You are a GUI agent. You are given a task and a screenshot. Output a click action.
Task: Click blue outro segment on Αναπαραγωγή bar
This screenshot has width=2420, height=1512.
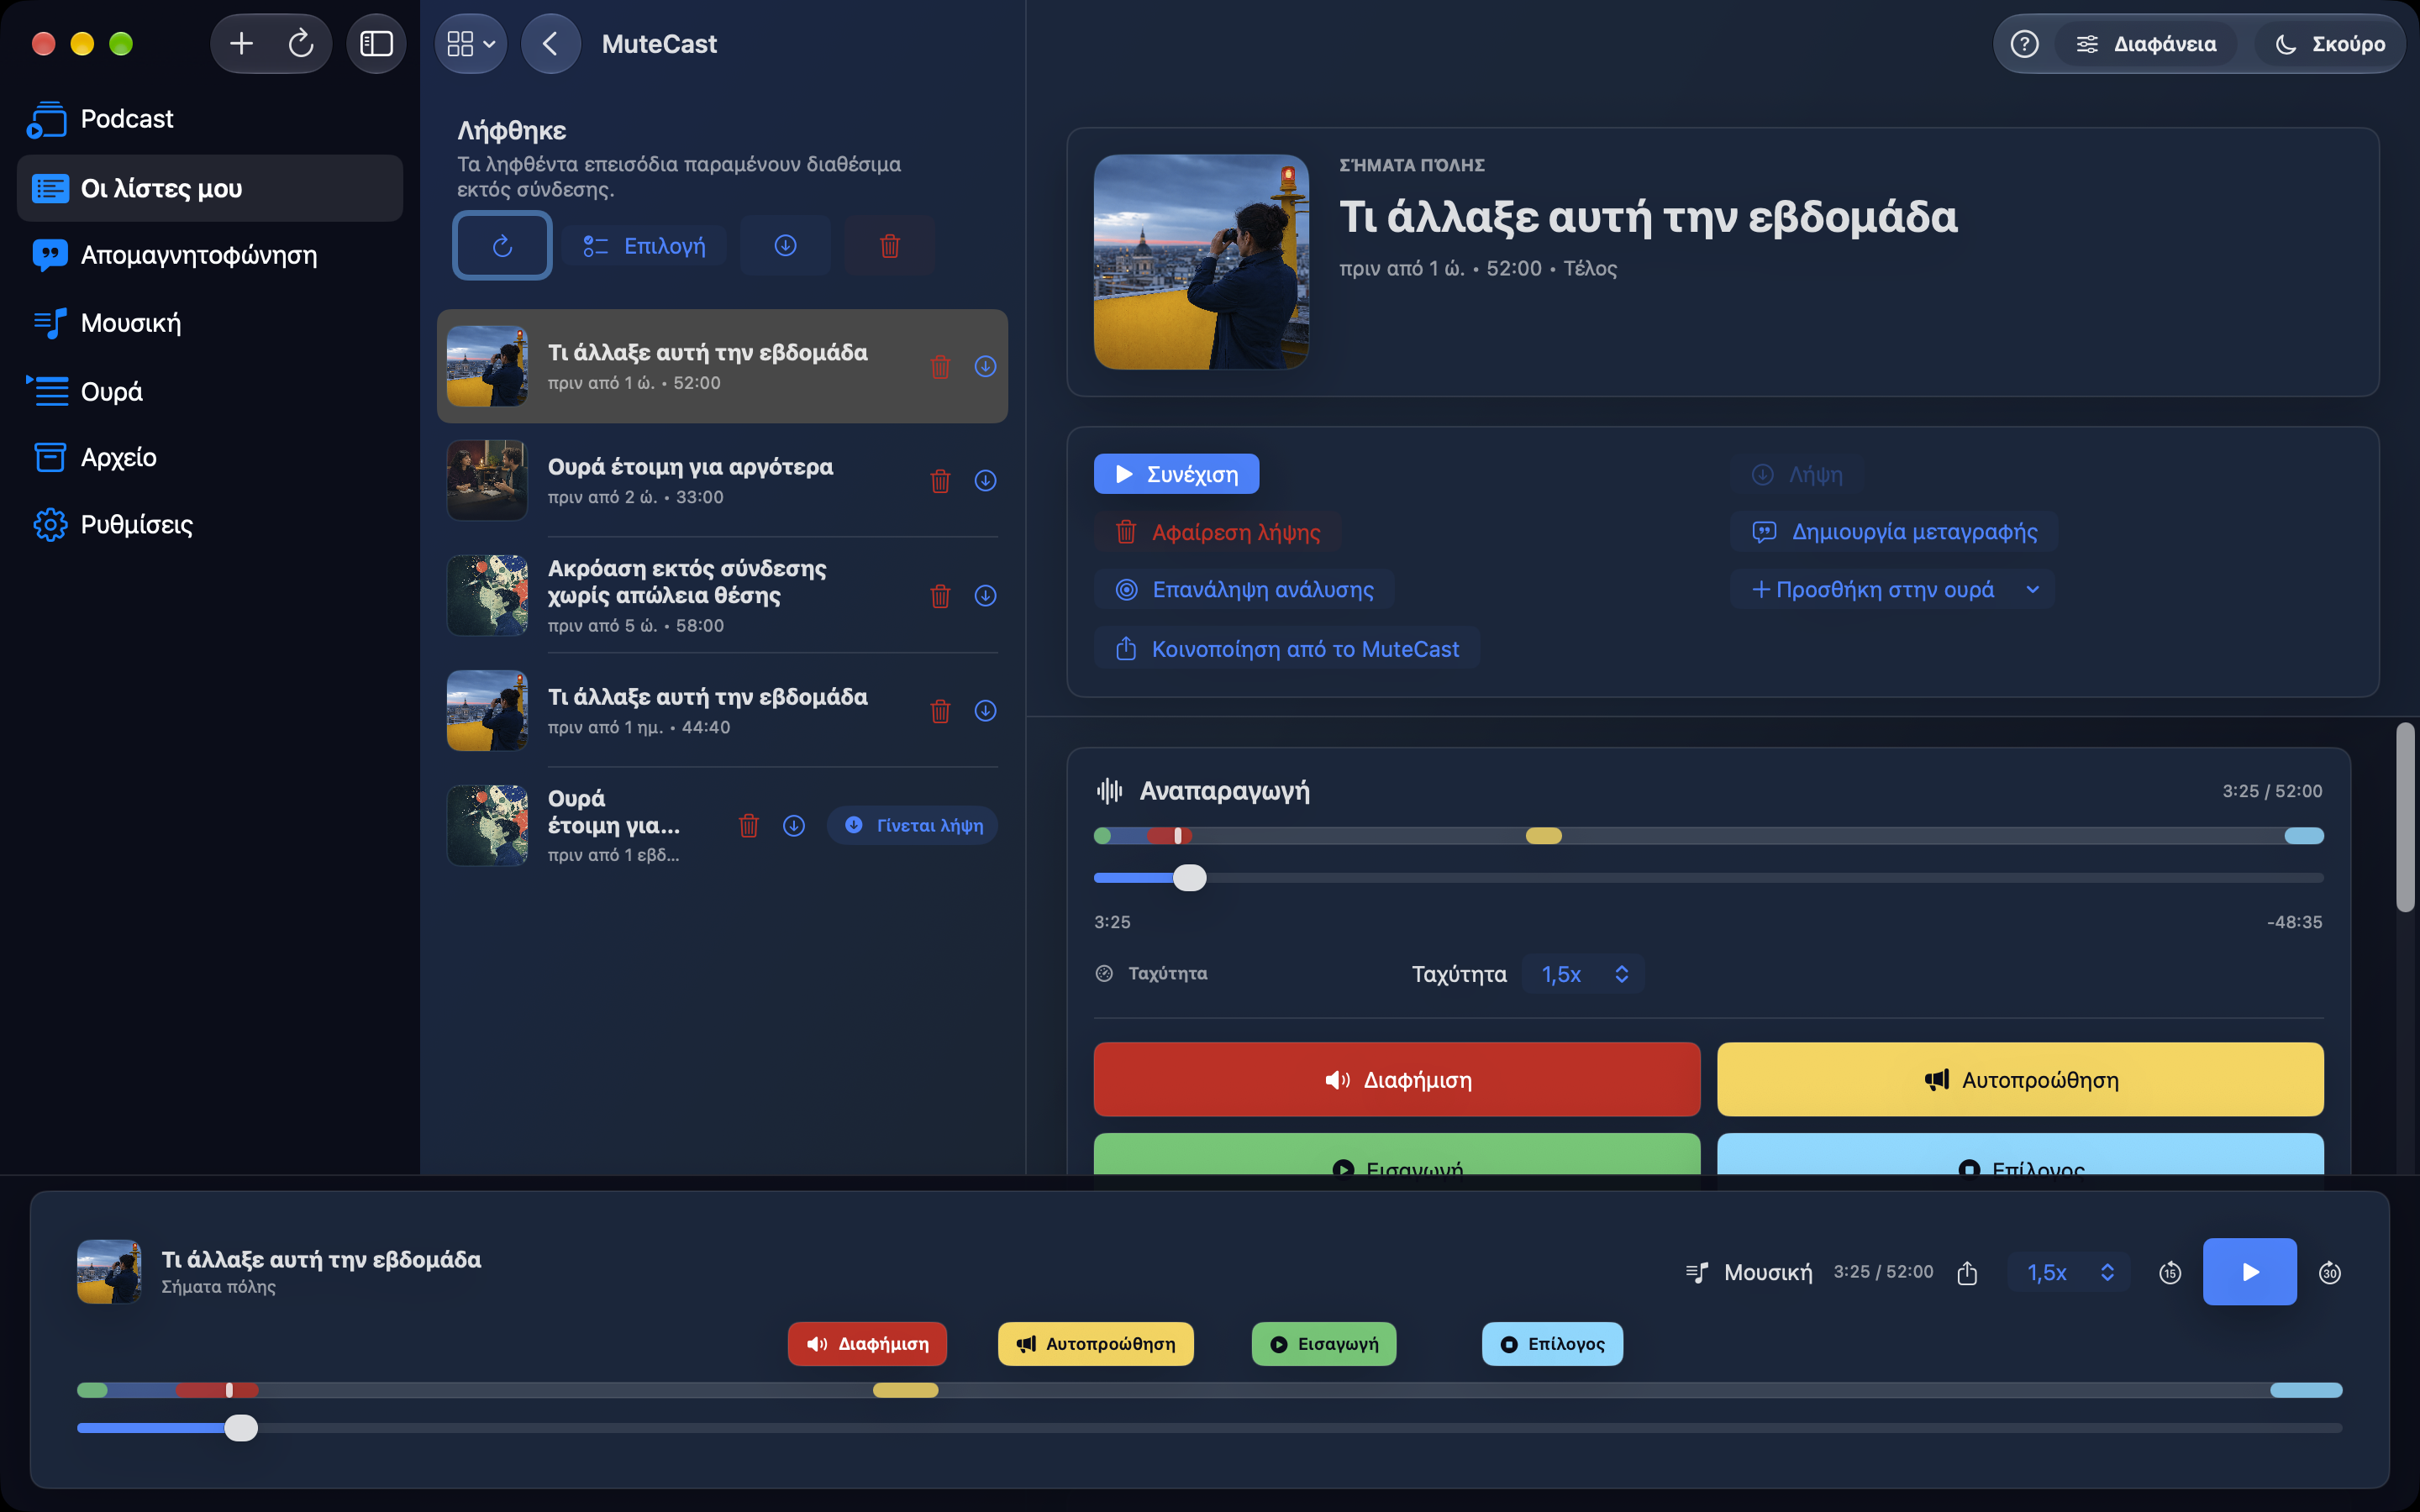pyautogui.click(x=2304, y=836)
